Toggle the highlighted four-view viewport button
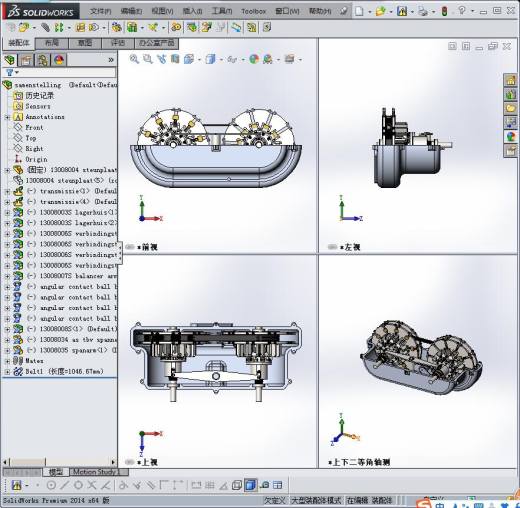The width and height of the screenshot is (520, 508). (251, 485)
